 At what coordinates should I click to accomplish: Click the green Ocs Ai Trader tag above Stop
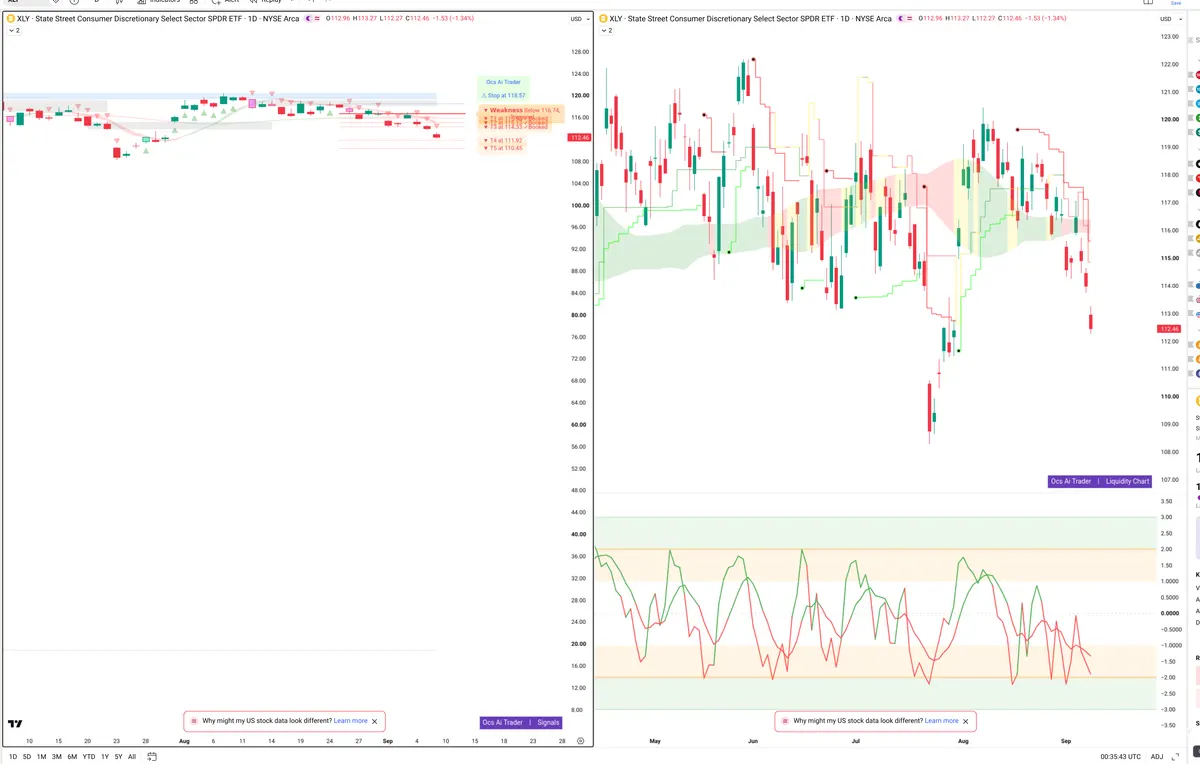(503, 82)
